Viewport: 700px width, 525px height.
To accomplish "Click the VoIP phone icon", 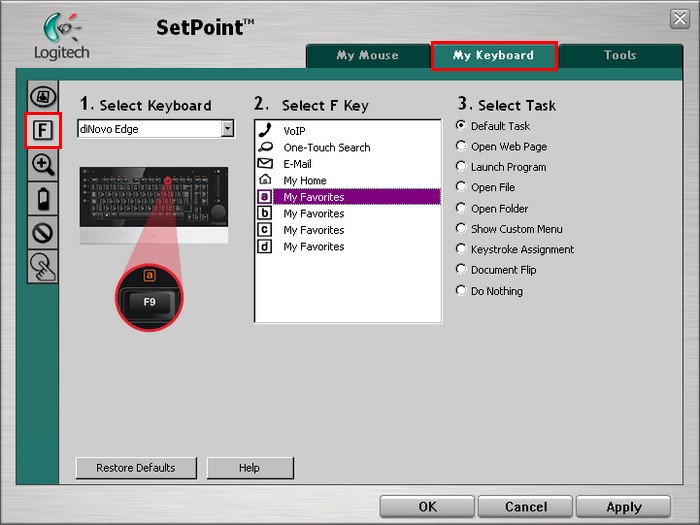I will (x=265, y=130).
